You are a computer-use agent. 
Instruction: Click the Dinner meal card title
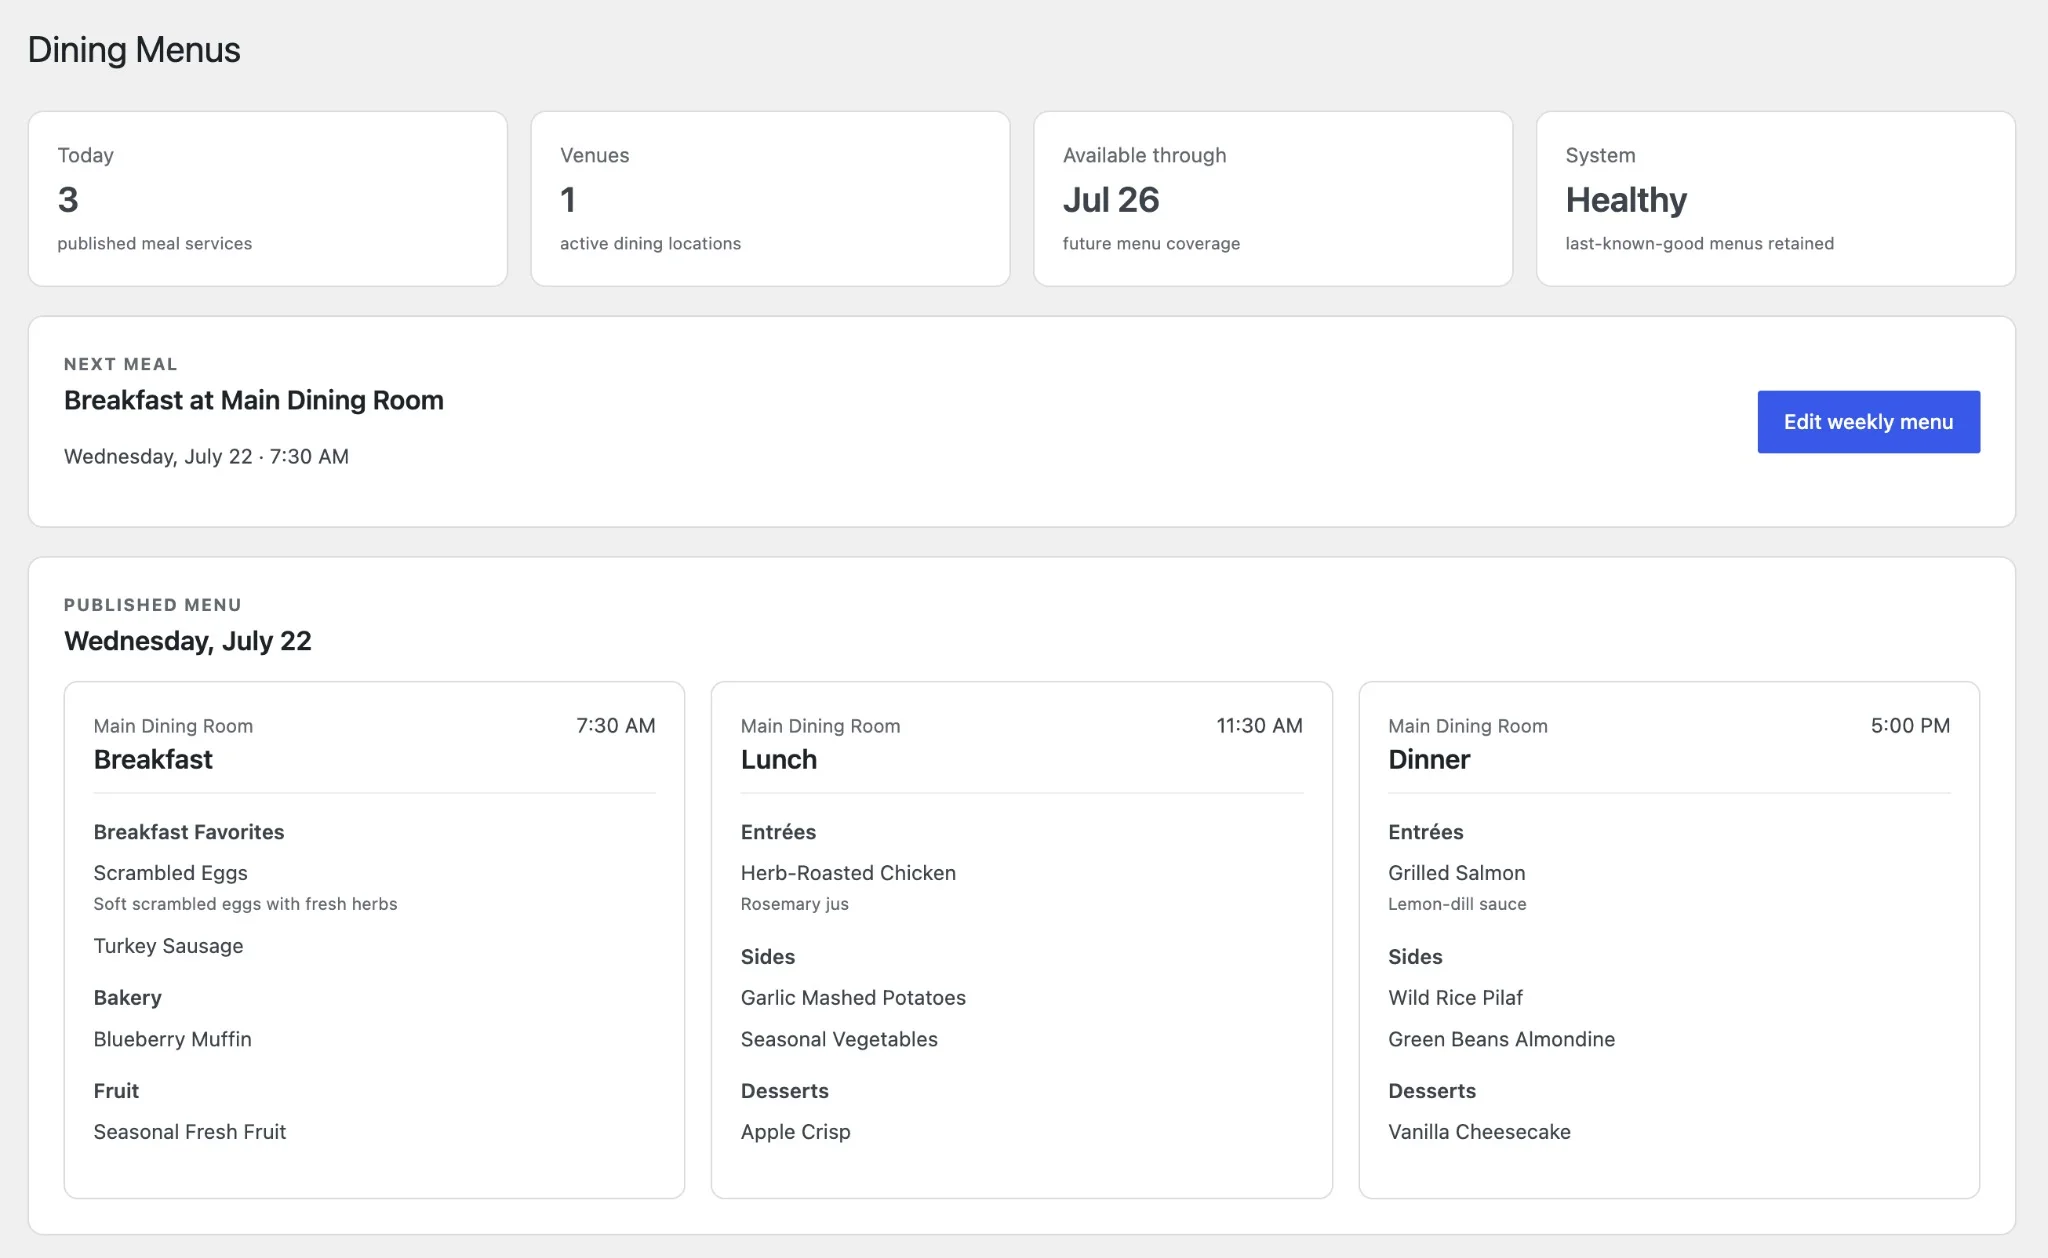pos(1429,760)
